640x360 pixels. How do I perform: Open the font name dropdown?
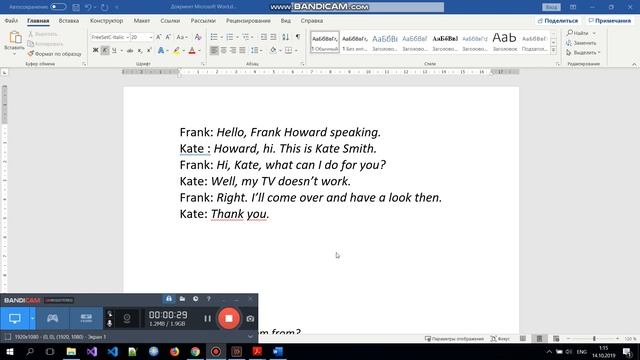click(x=127, y=37)
